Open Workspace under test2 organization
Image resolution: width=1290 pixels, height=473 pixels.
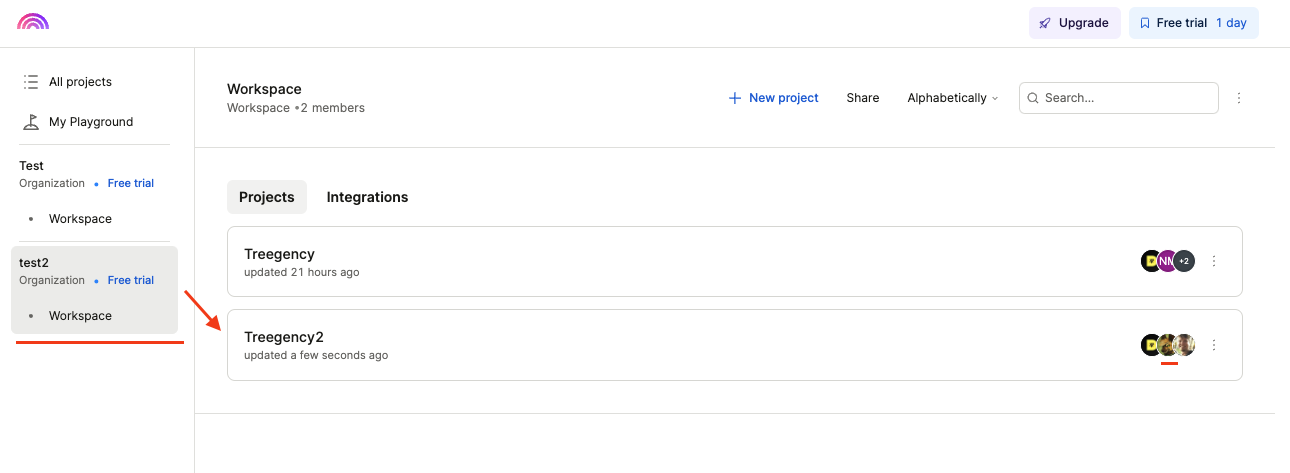click(x=80, y=316)
